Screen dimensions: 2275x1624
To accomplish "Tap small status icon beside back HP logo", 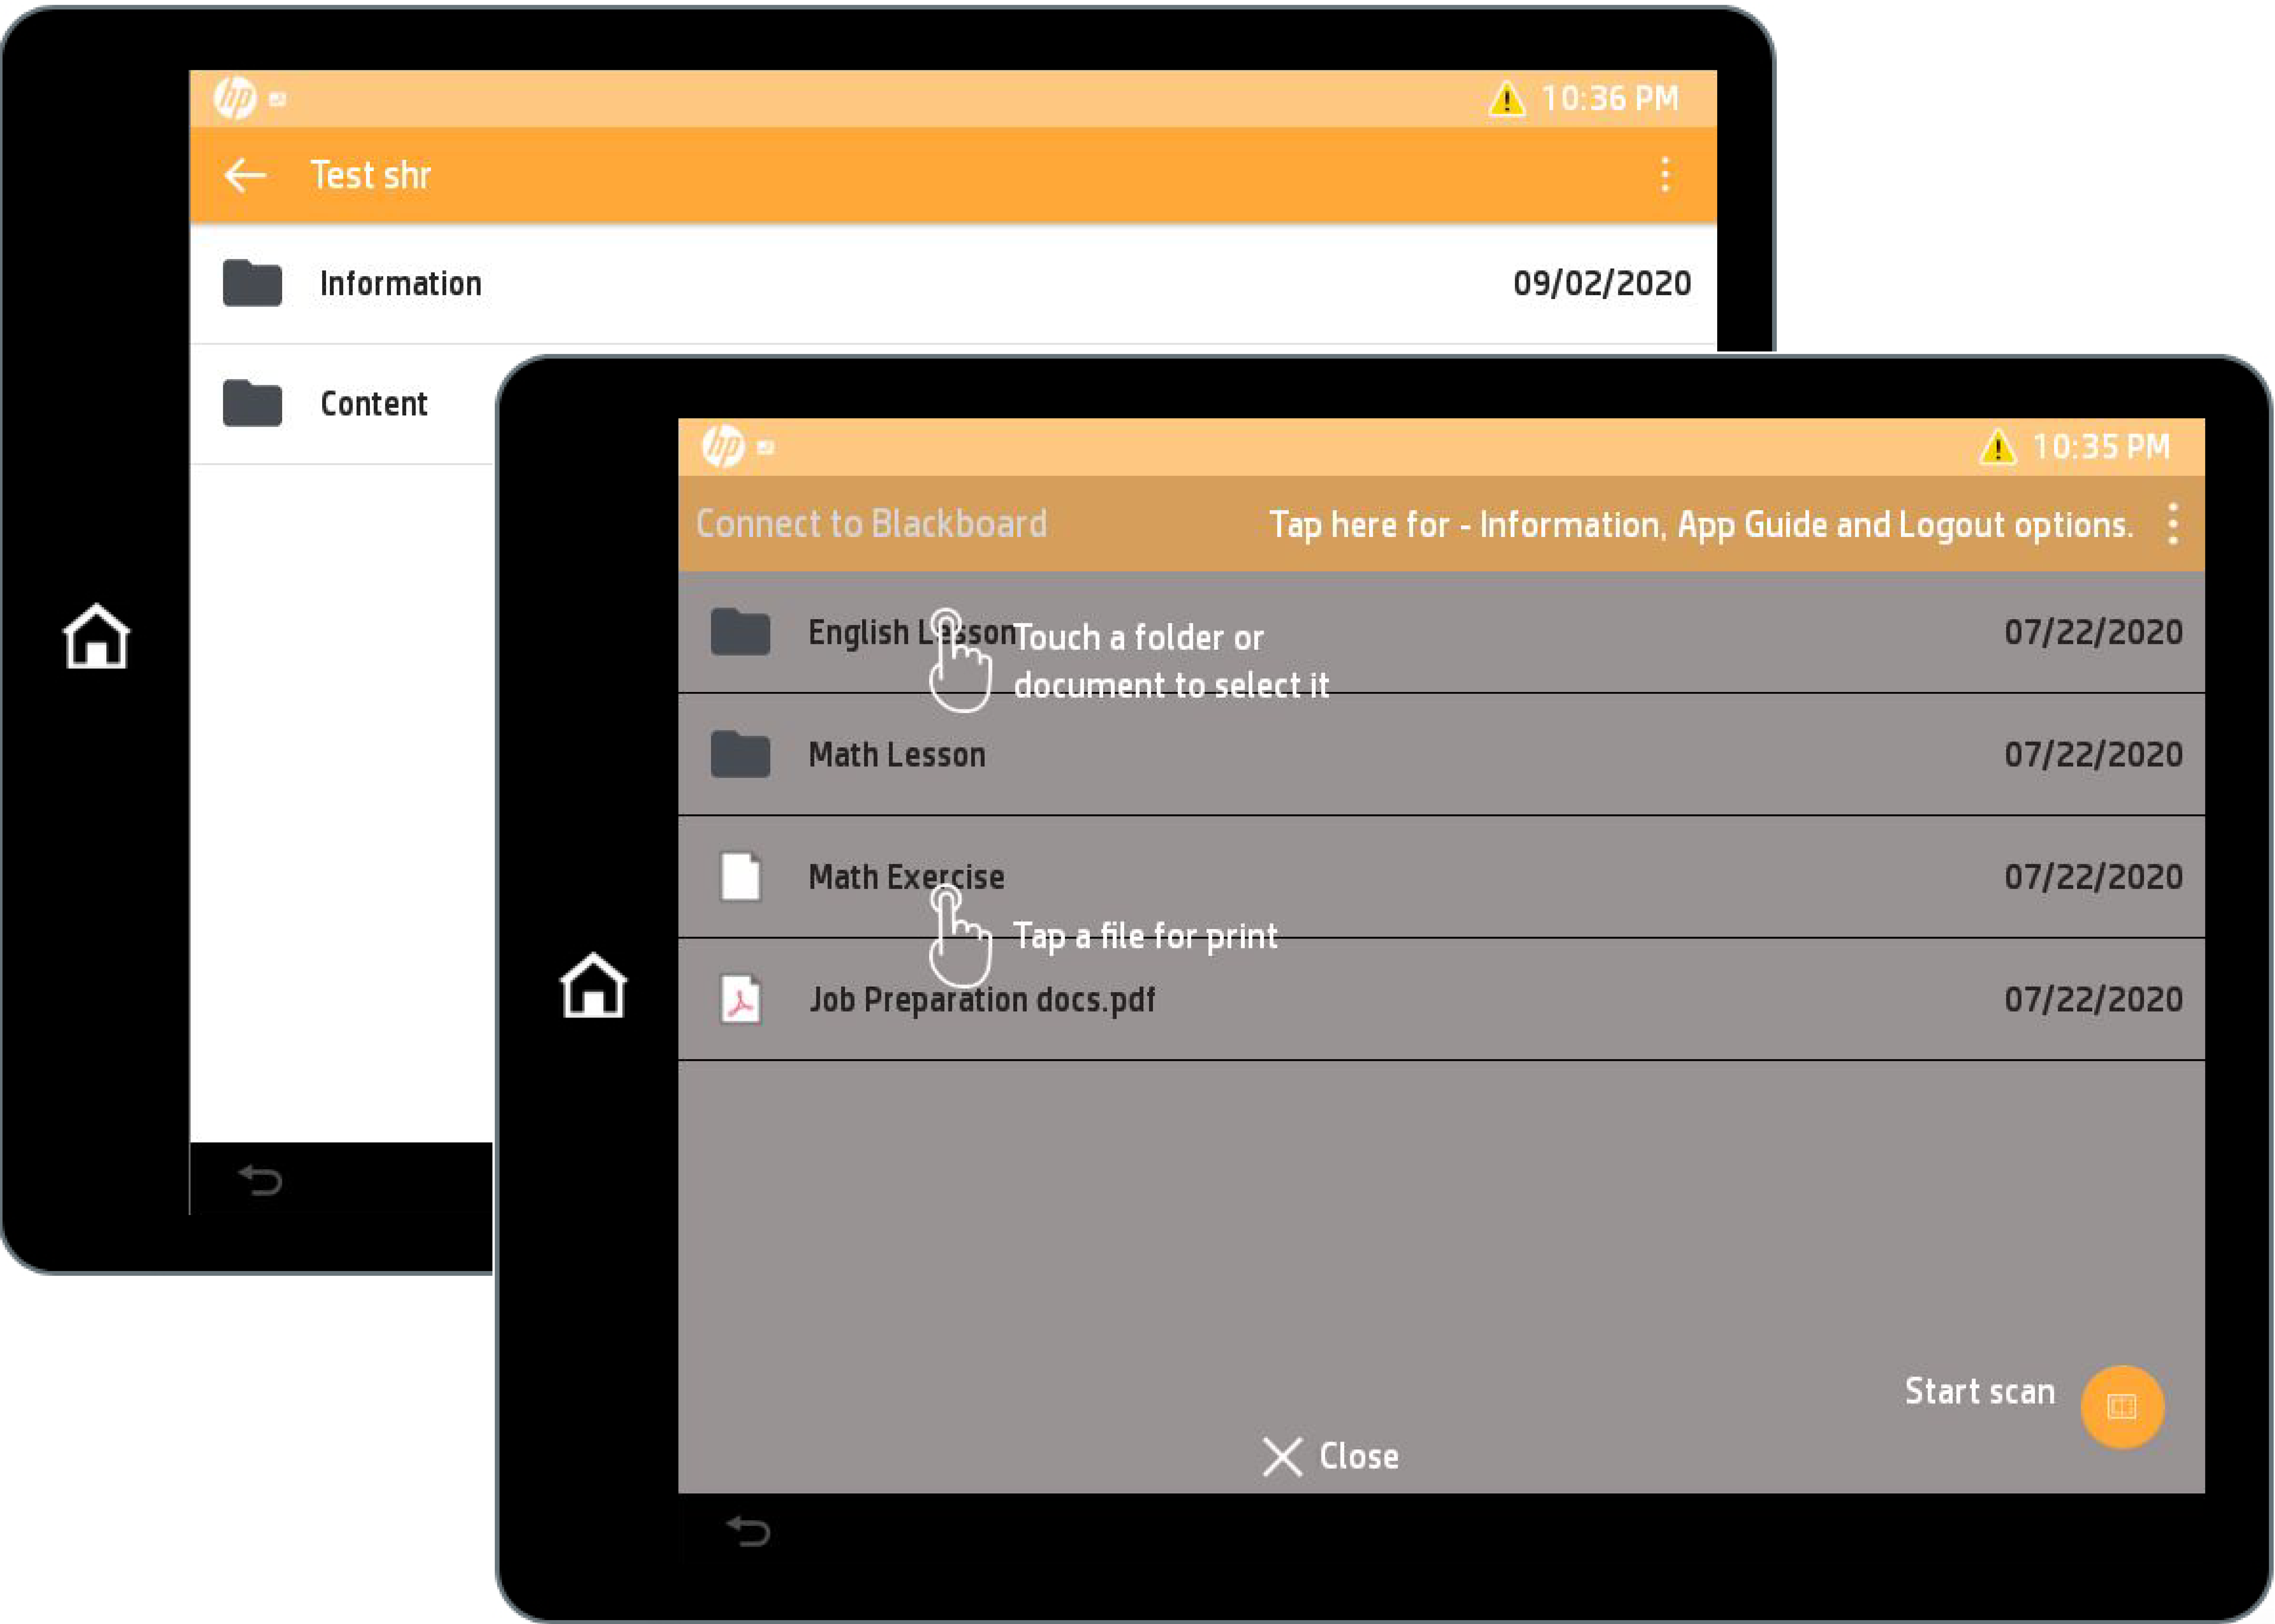I will click(278, 99).
